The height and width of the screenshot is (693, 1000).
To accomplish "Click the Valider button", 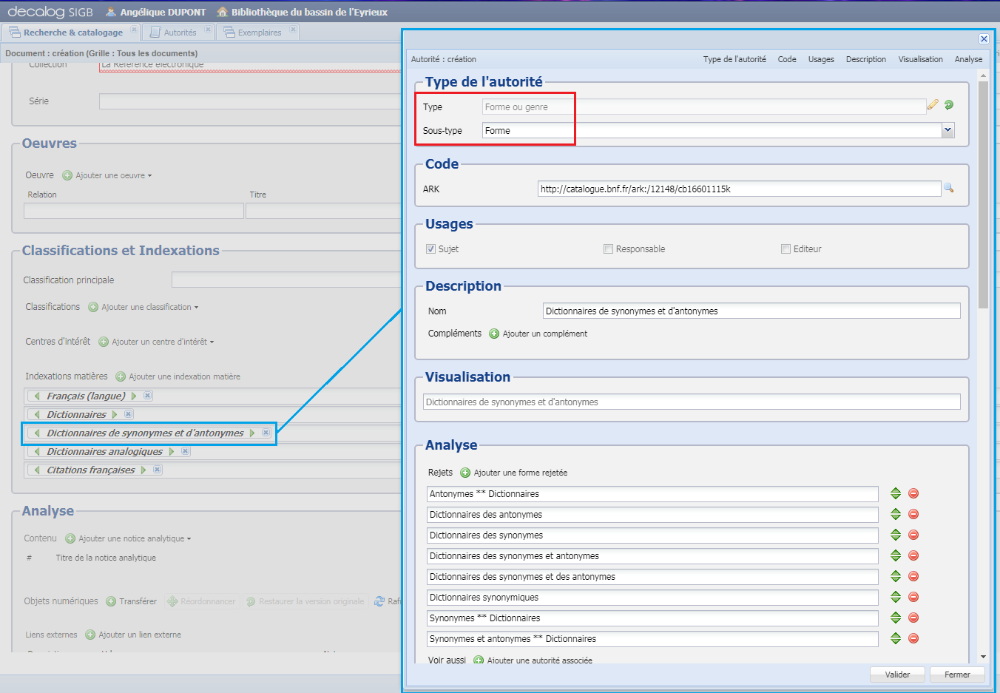I will [897, 675].
